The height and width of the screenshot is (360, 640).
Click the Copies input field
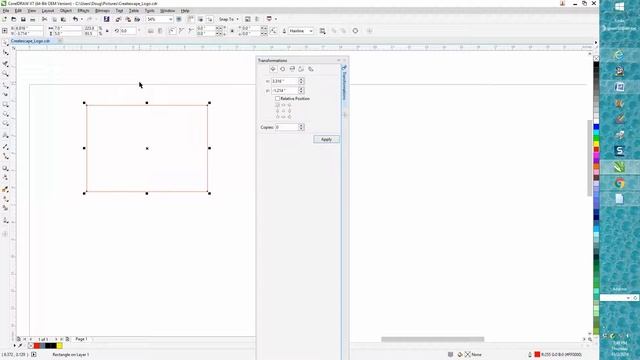(x=287, y=127)
